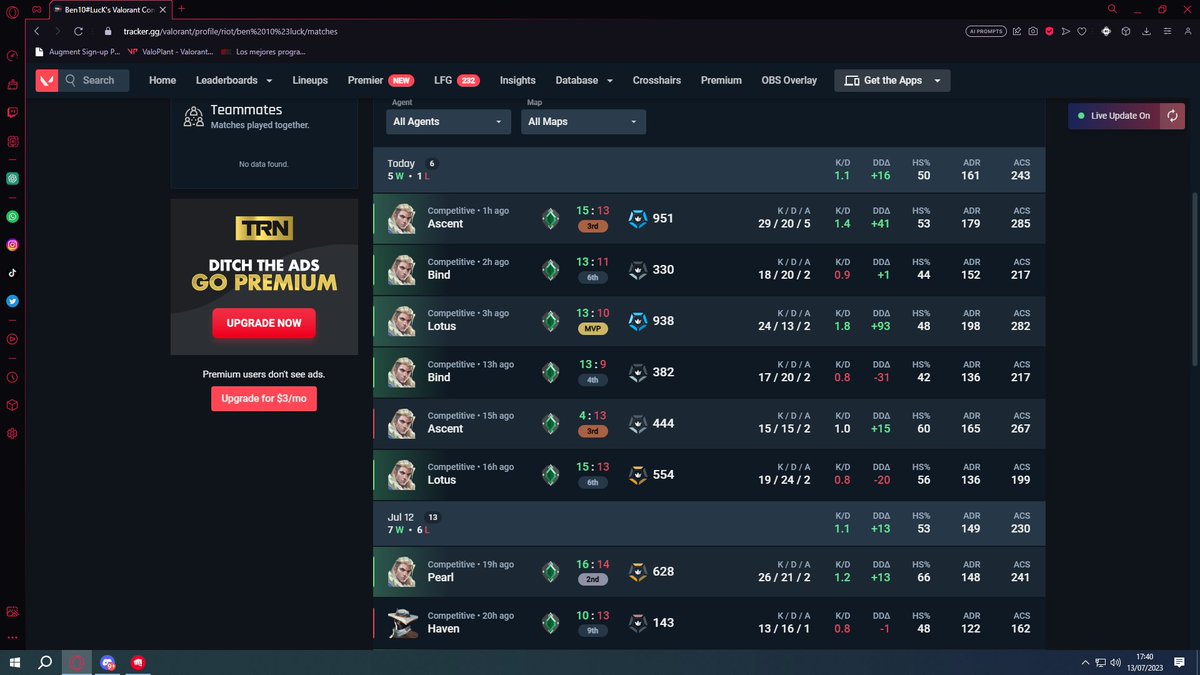
Task: Open Windows taskbar search
Action: click(x=45, y=662)
